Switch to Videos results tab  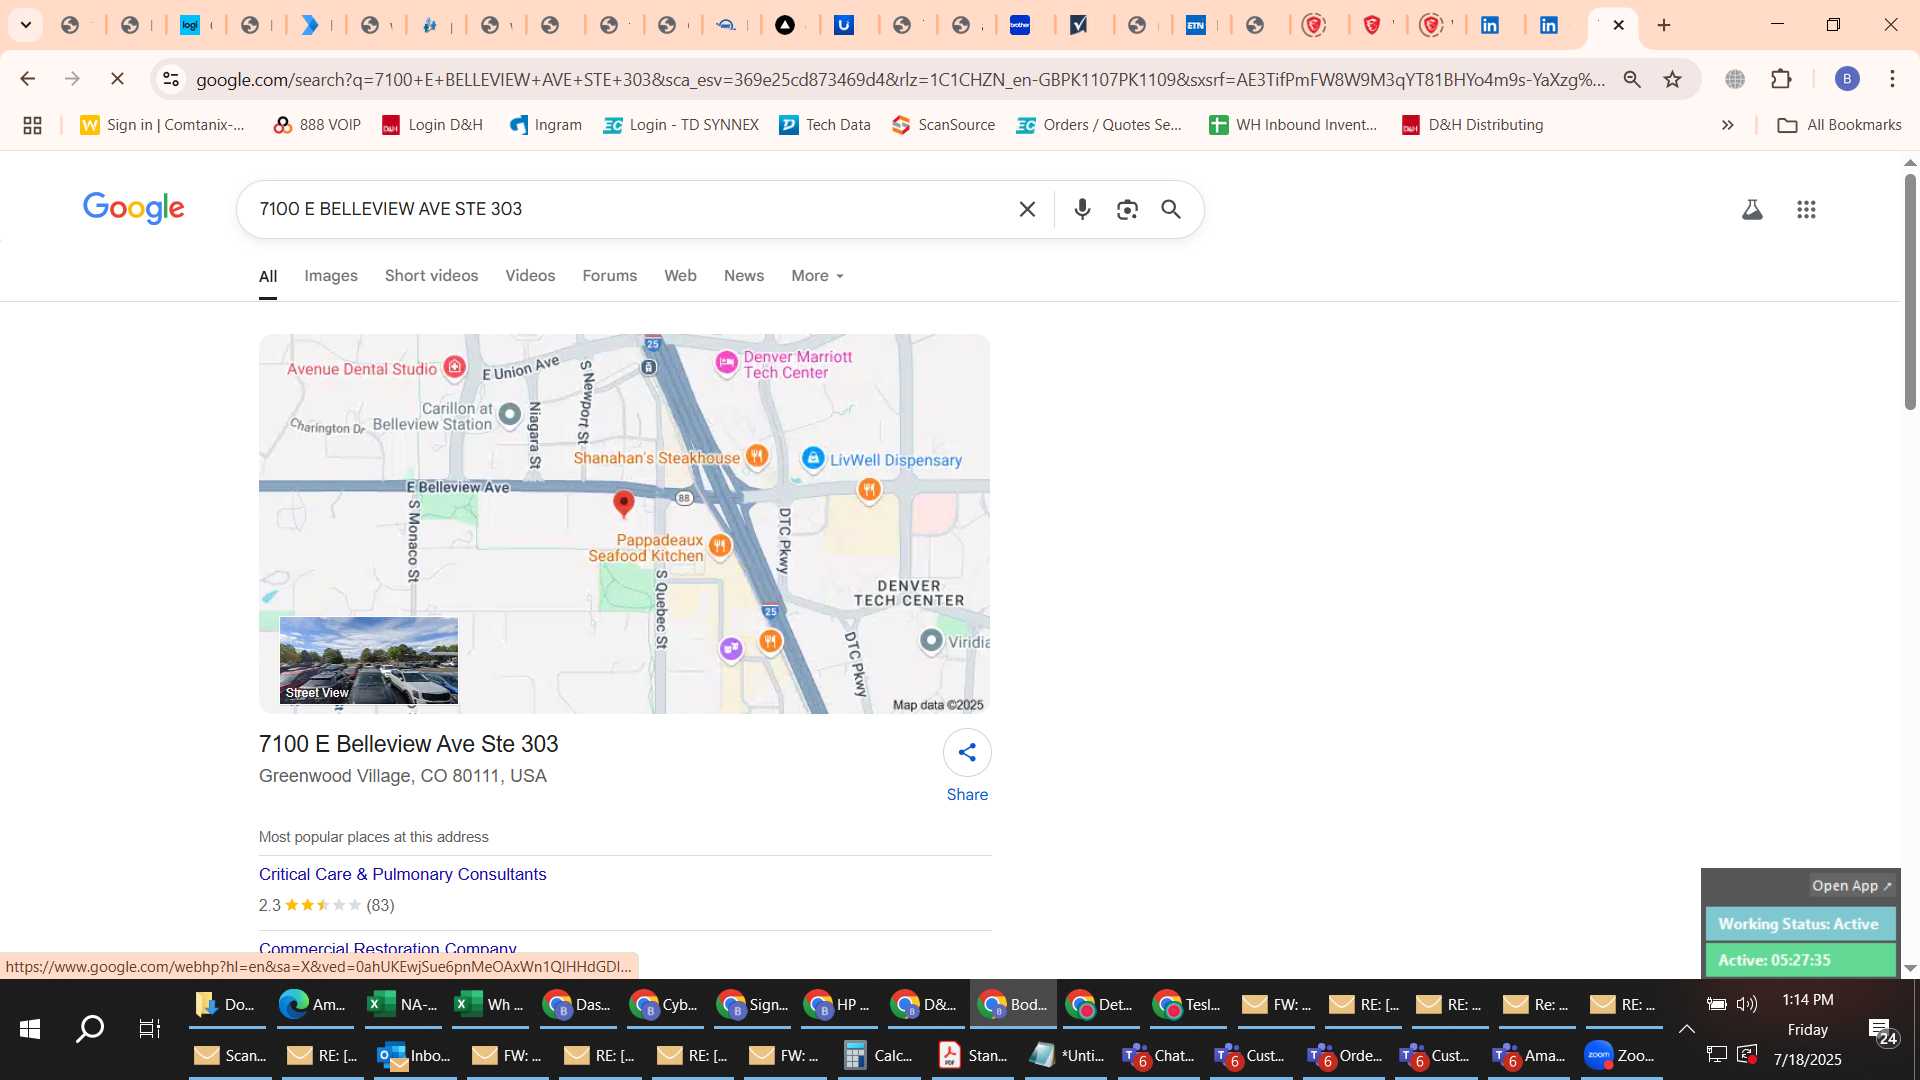coord(530,276)
